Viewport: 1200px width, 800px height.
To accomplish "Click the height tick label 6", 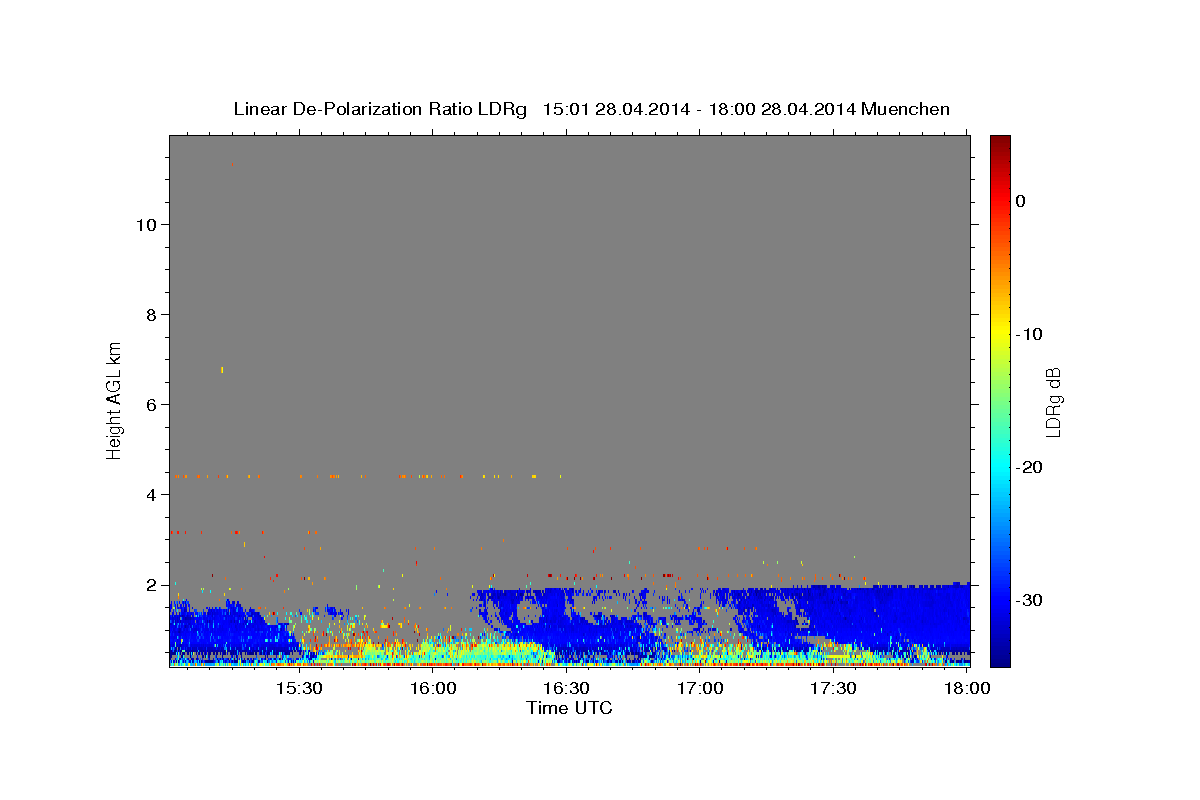I will coord(152,405).
